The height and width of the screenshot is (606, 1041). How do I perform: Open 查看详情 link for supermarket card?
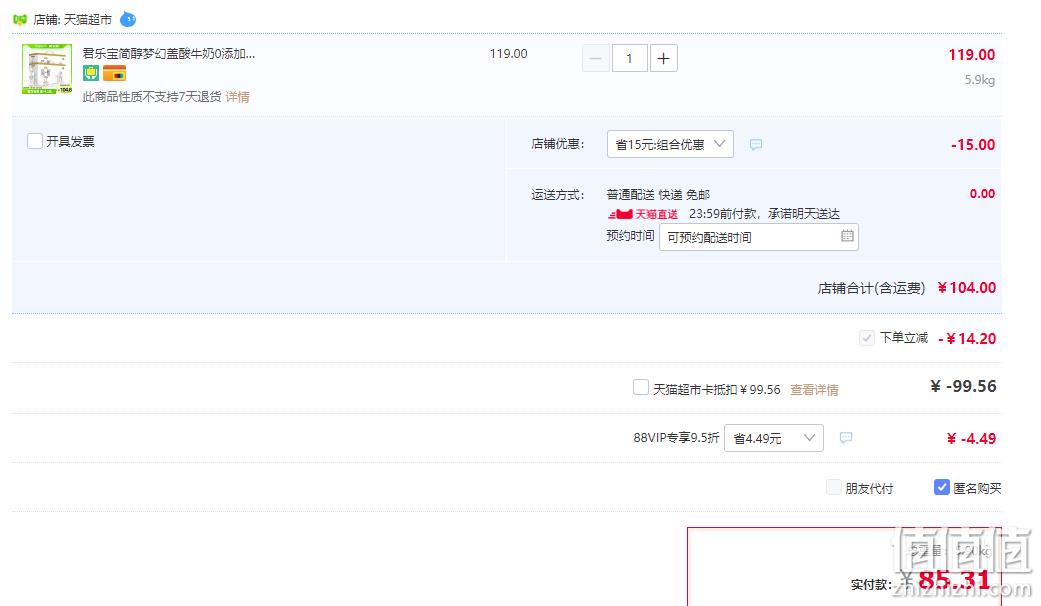(814, 390)
